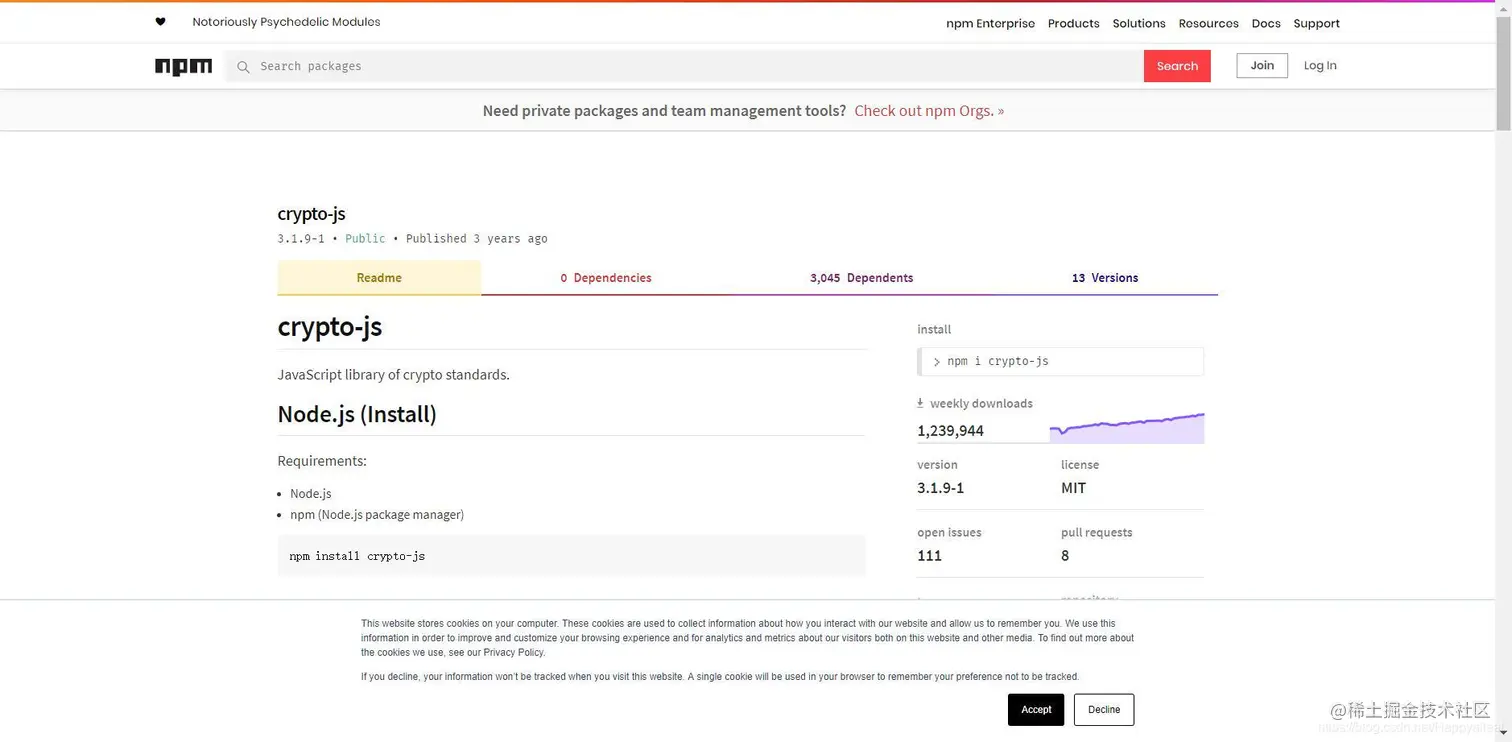
Task: Click the npm logo
Action: point(183,66)
